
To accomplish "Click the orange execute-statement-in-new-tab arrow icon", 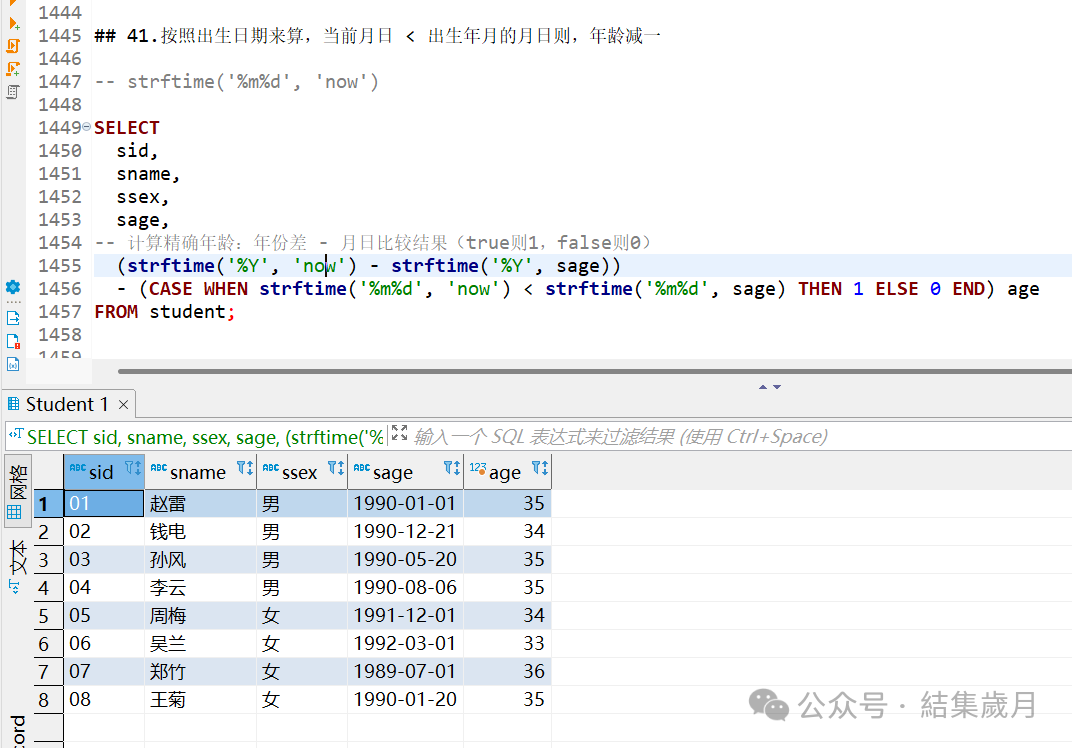I will point(13,24).
